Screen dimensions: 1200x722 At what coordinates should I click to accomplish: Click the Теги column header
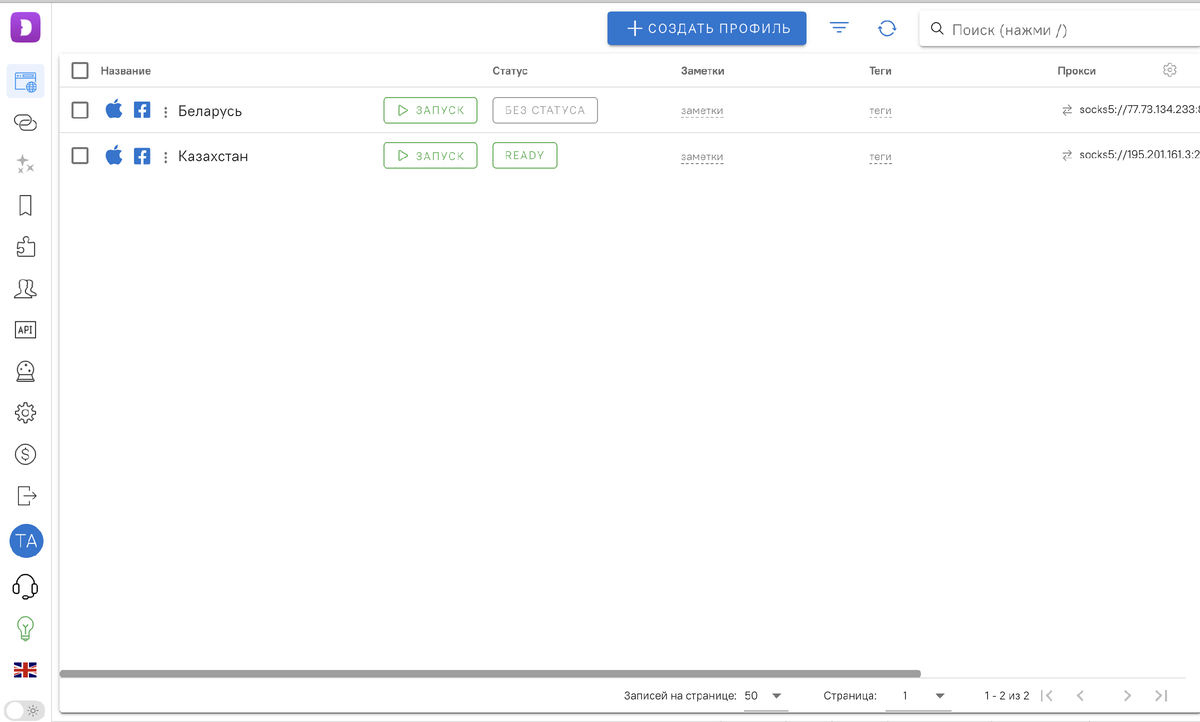[880, 71]
